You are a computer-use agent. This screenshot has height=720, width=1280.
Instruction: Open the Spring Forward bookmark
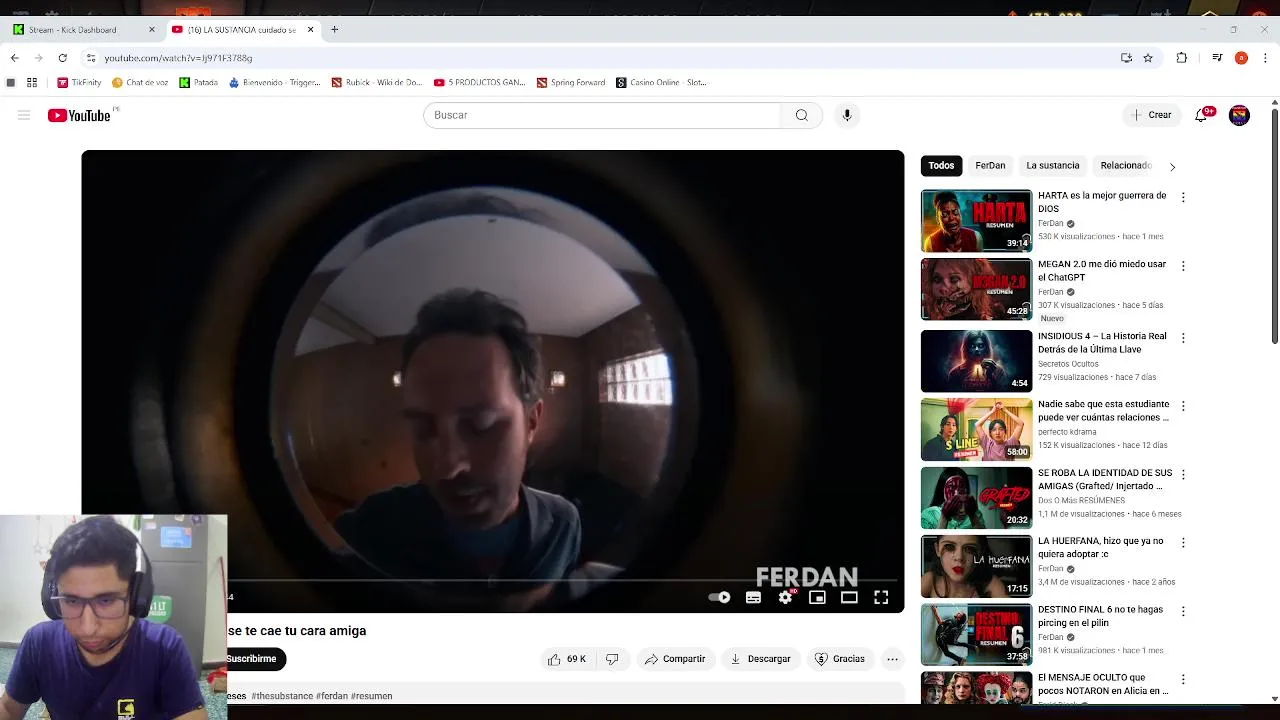(x=571, y=83)
